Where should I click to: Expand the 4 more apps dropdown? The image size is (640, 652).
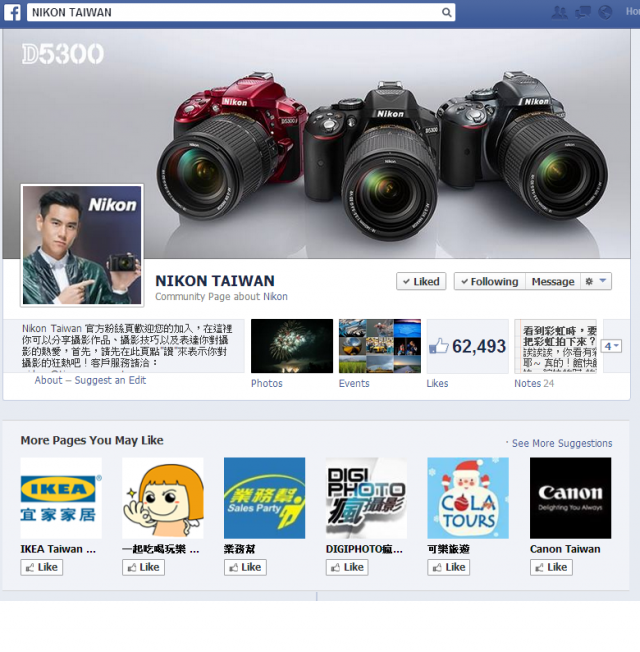(x=611, y=346)
